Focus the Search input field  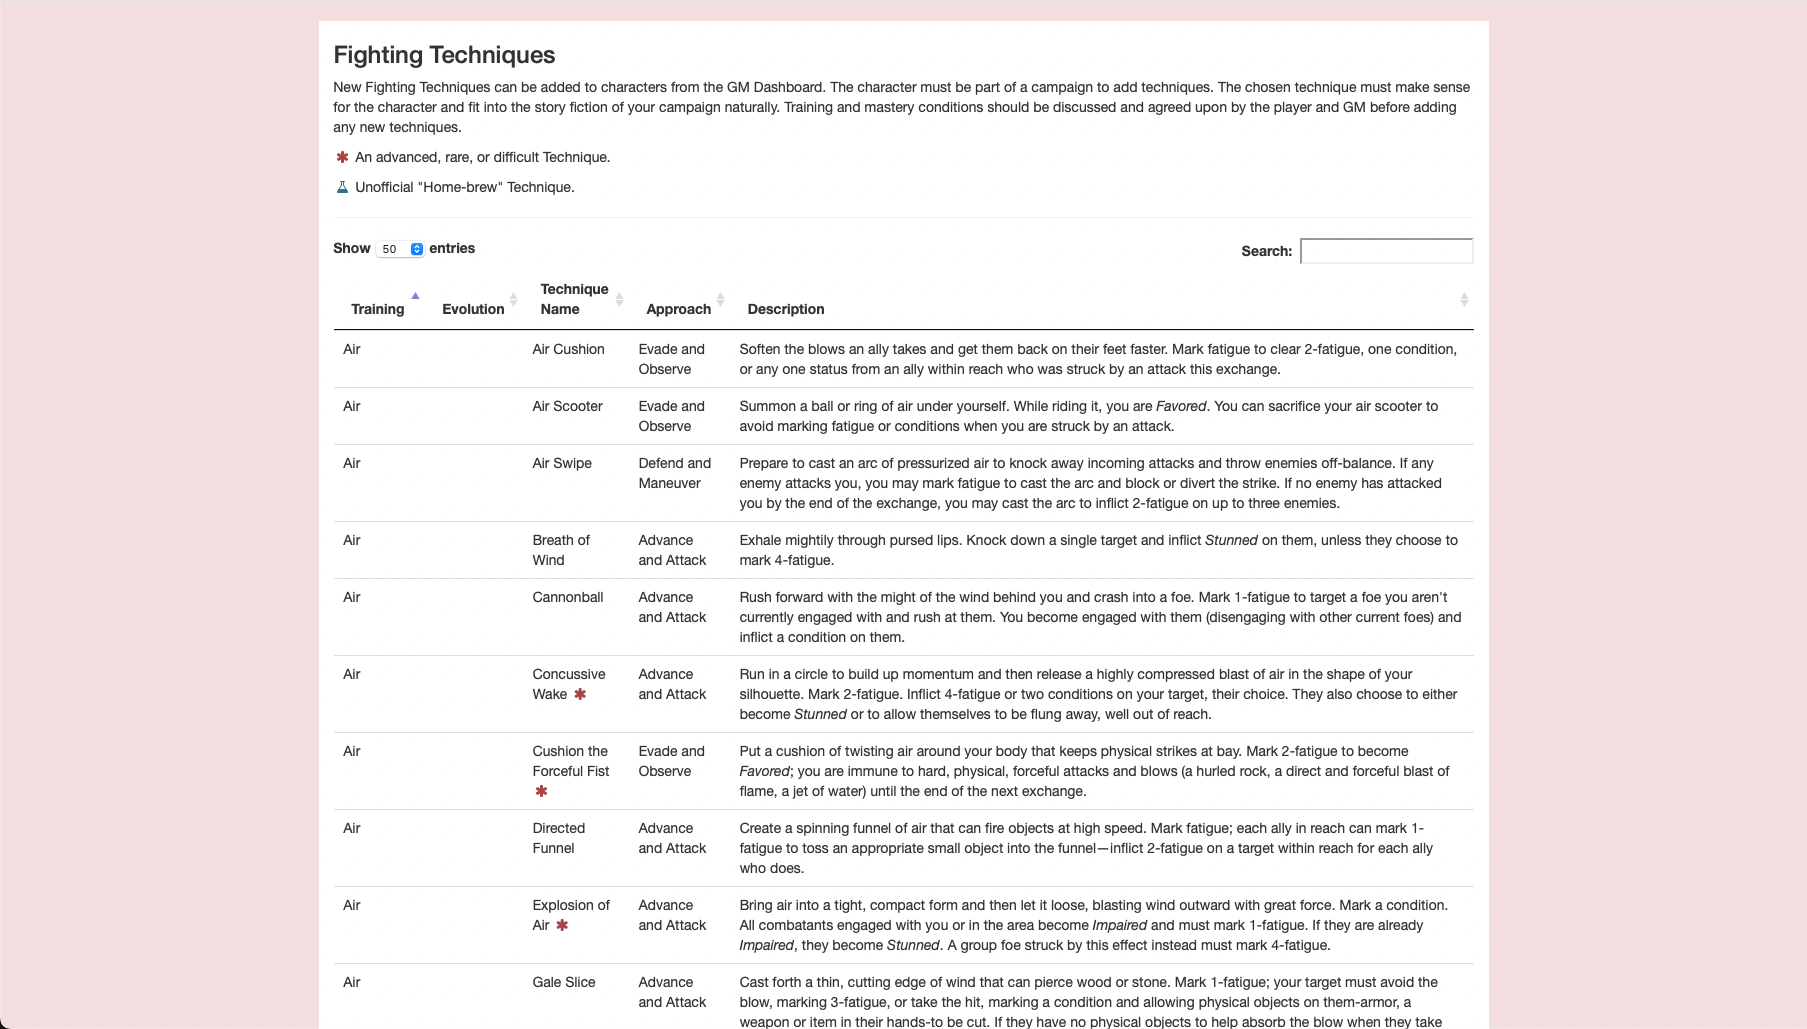1386,251
